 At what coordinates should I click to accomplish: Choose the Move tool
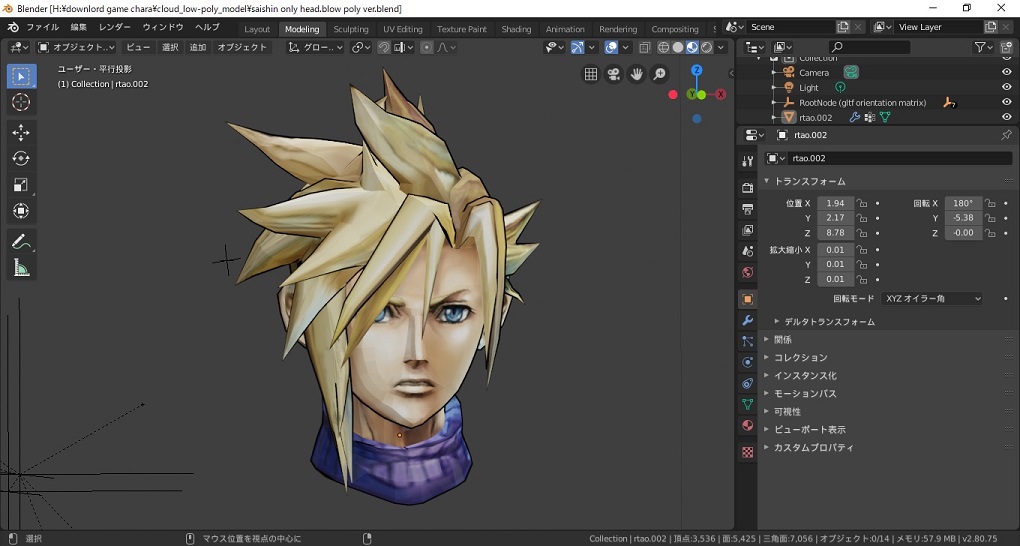coord(21,133)
